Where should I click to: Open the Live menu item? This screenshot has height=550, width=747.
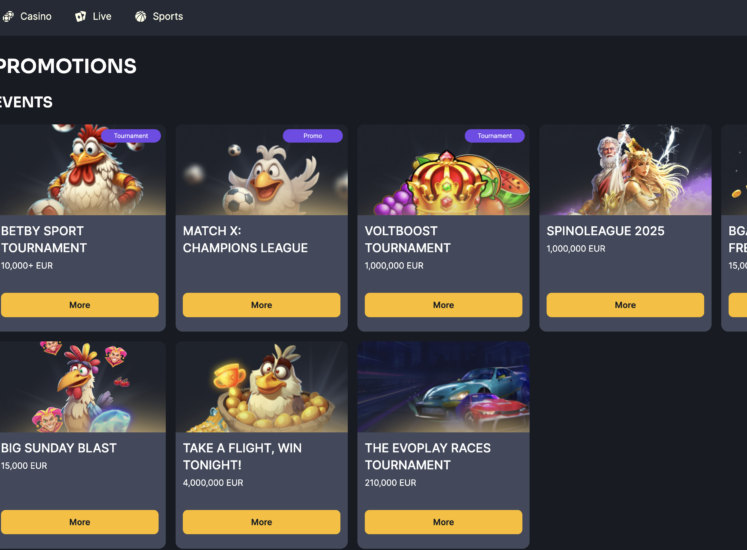93,17
